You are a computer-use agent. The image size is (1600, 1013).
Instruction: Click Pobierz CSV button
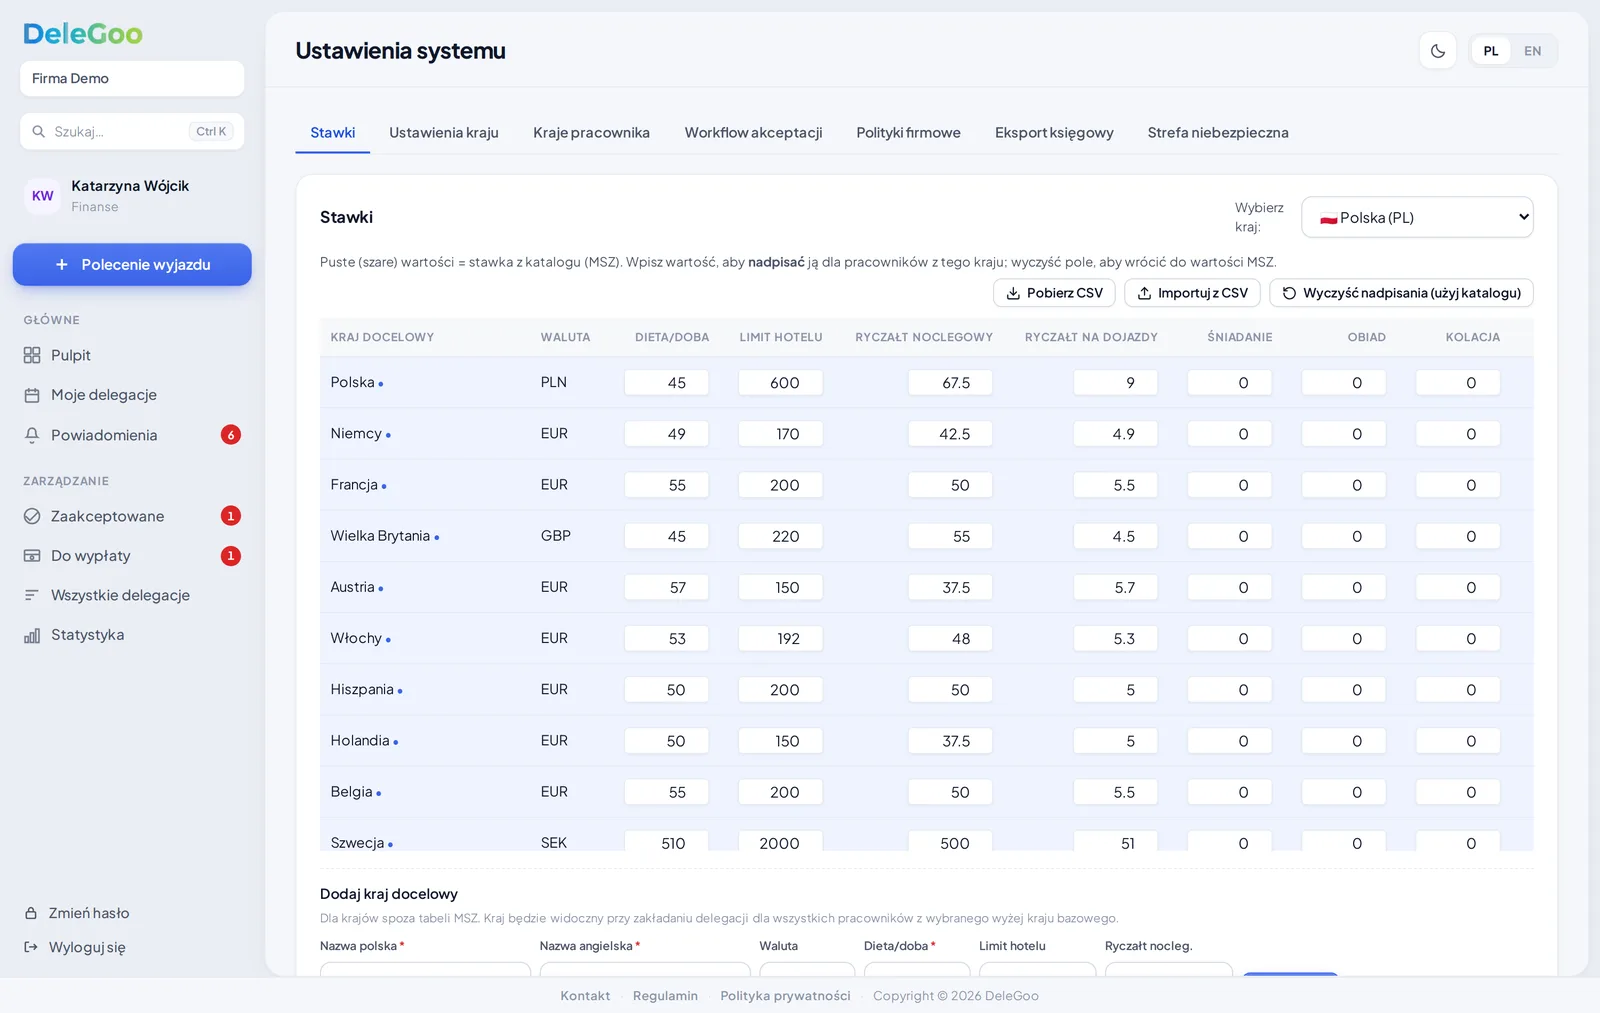1054,293
